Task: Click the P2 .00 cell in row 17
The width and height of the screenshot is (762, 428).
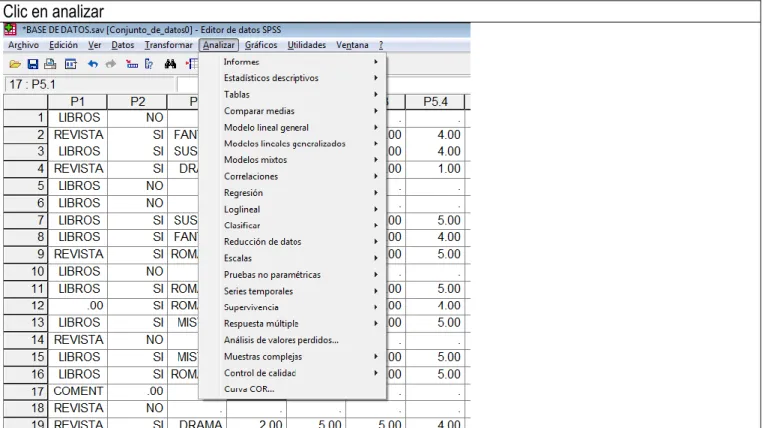Action: point(137,391)
